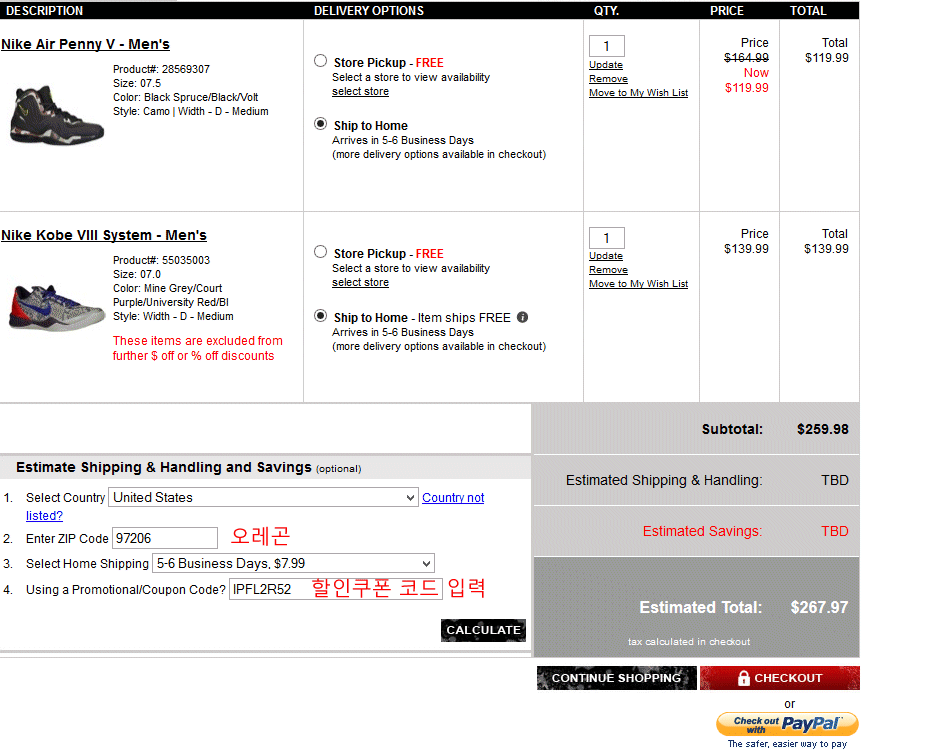Choose Ship to Home for Kobe VIII System
Screen dimensions: 942x755
(x=320, y=316)
